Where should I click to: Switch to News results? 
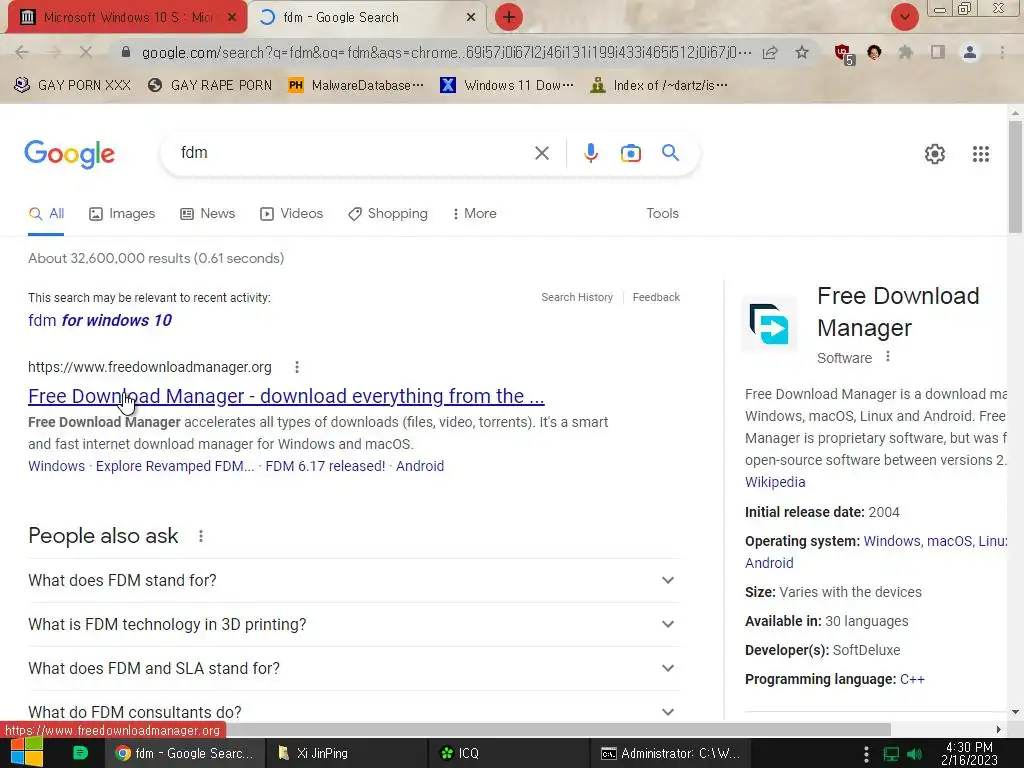[x=208, y=214]
